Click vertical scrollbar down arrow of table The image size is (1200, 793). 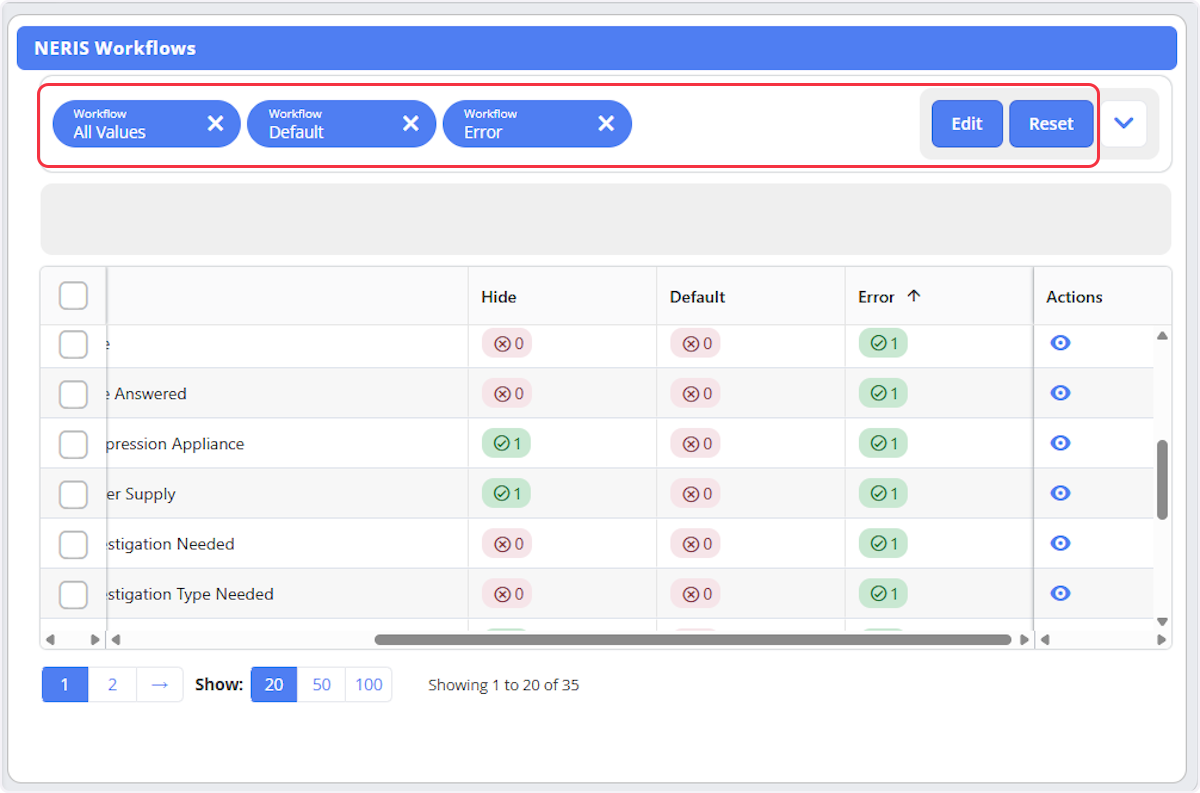(1162, 621)
